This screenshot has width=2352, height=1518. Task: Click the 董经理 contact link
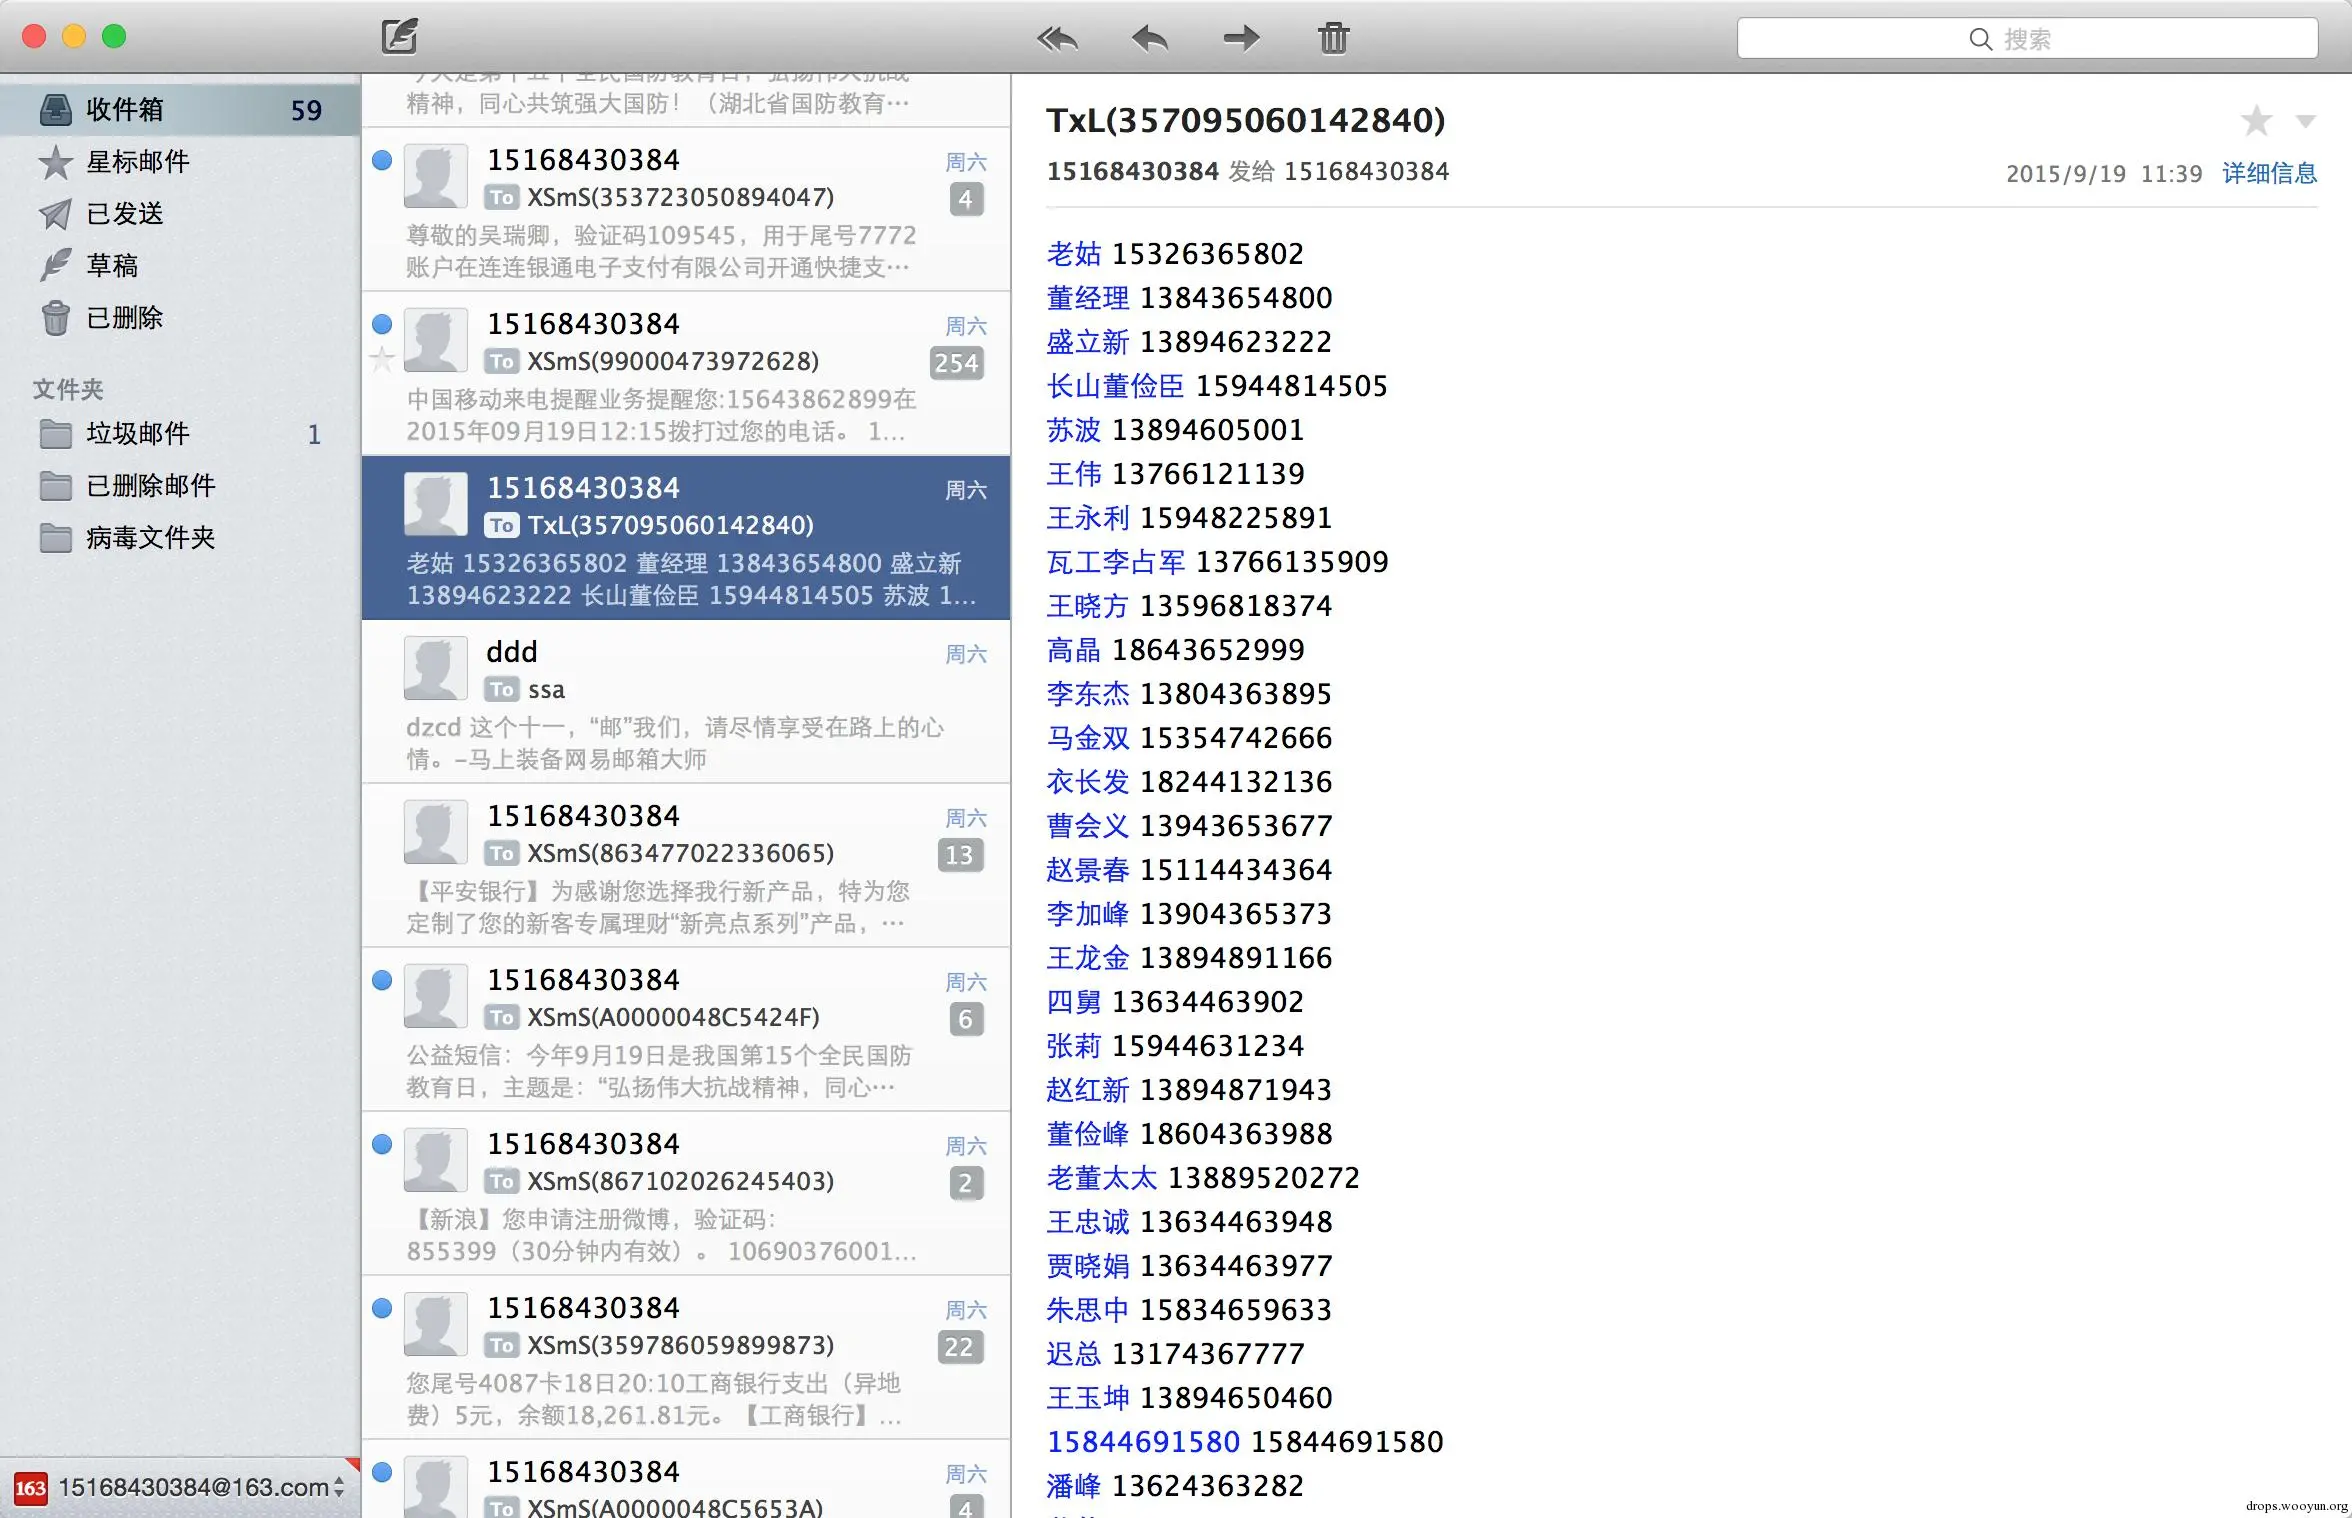tap(1087, 298)
